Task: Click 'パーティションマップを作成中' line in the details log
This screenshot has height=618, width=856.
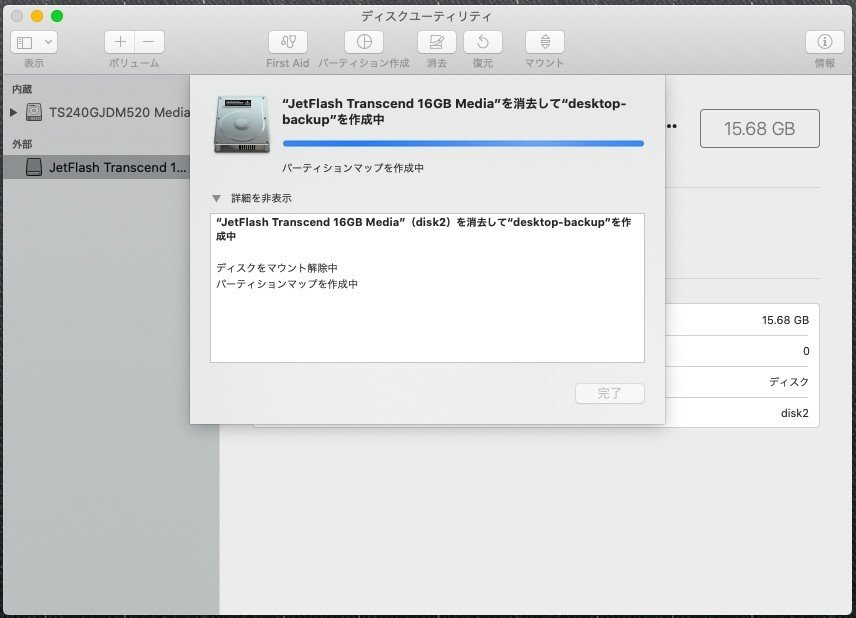Action: coord(287,284)
